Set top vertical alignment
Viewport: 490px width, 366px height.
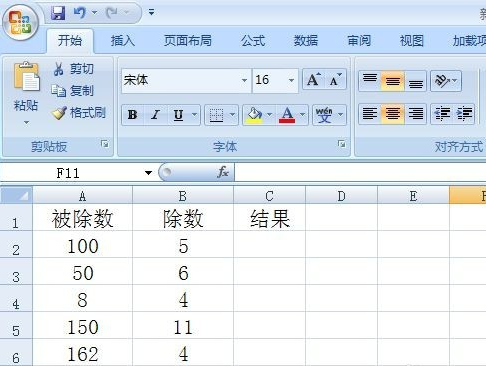[x=370, y=81]
